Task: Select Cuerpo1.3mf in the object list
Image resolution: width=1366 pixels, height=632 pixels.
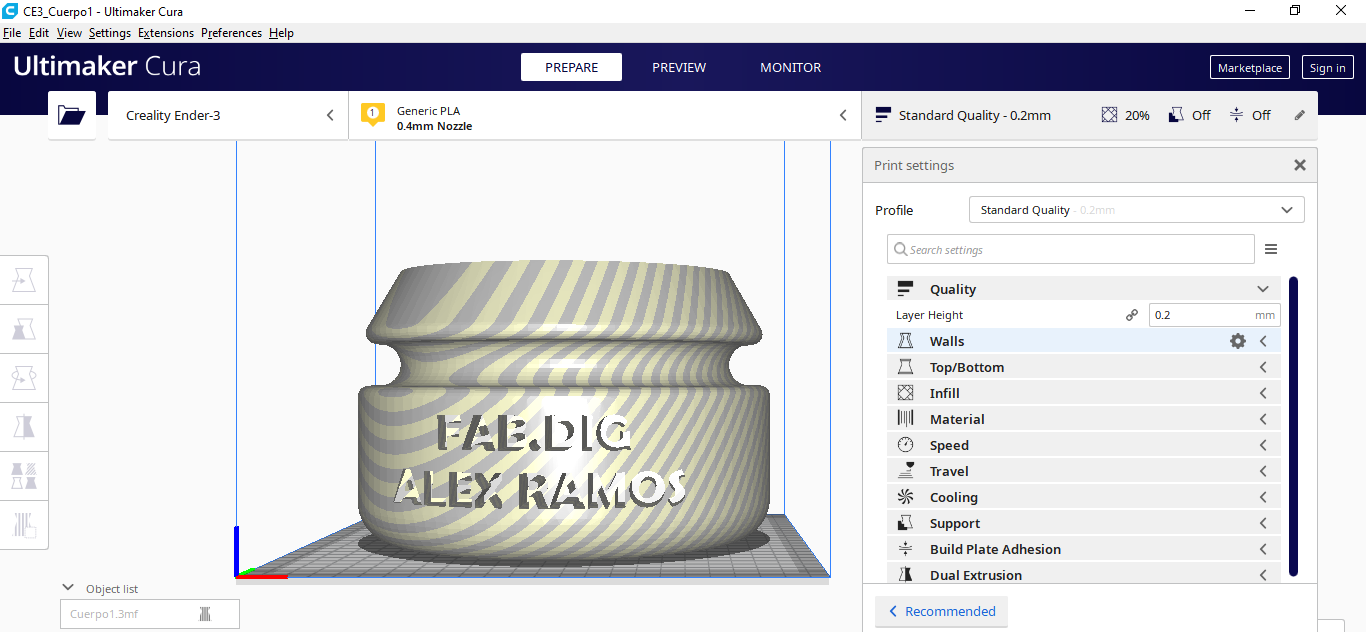Action: click(x=149, y=614)
